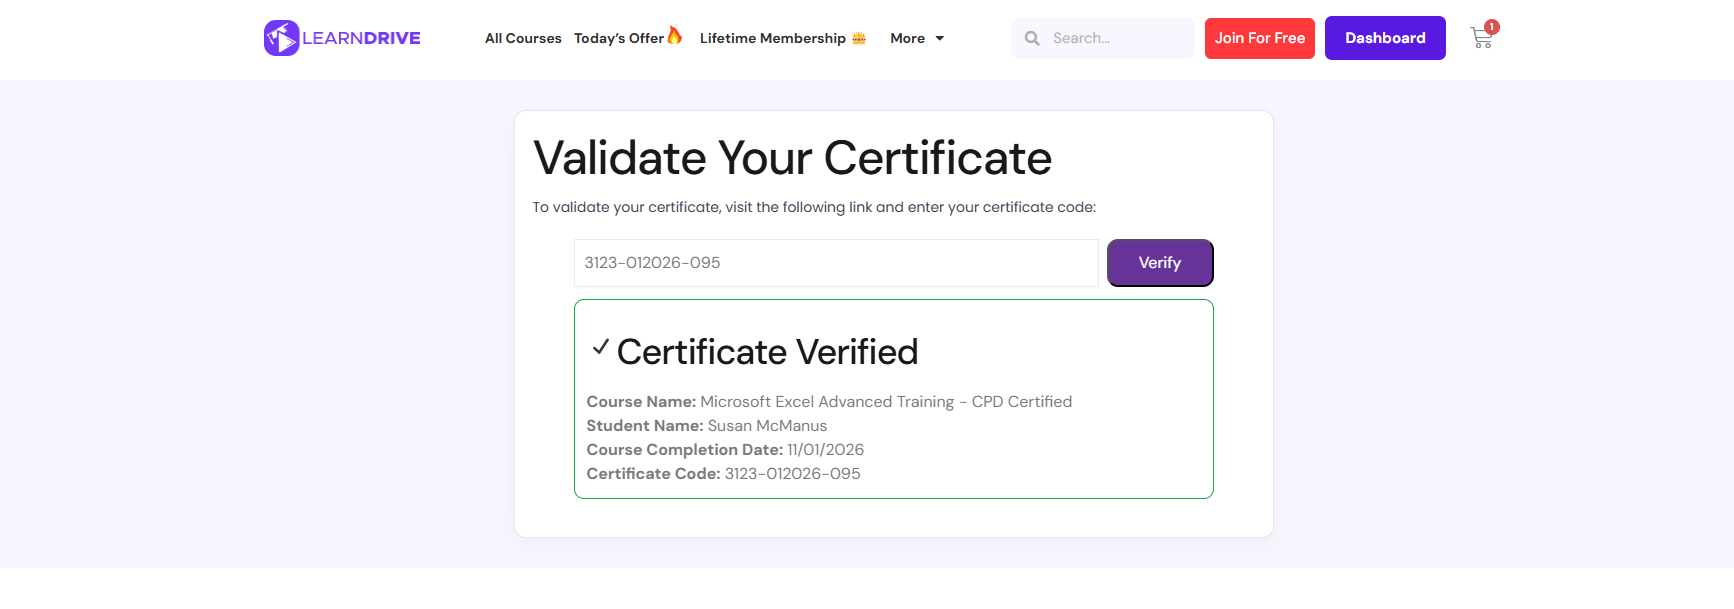Open the Dashboard button
1734x609 pixels.
(x=1385, y=38)
